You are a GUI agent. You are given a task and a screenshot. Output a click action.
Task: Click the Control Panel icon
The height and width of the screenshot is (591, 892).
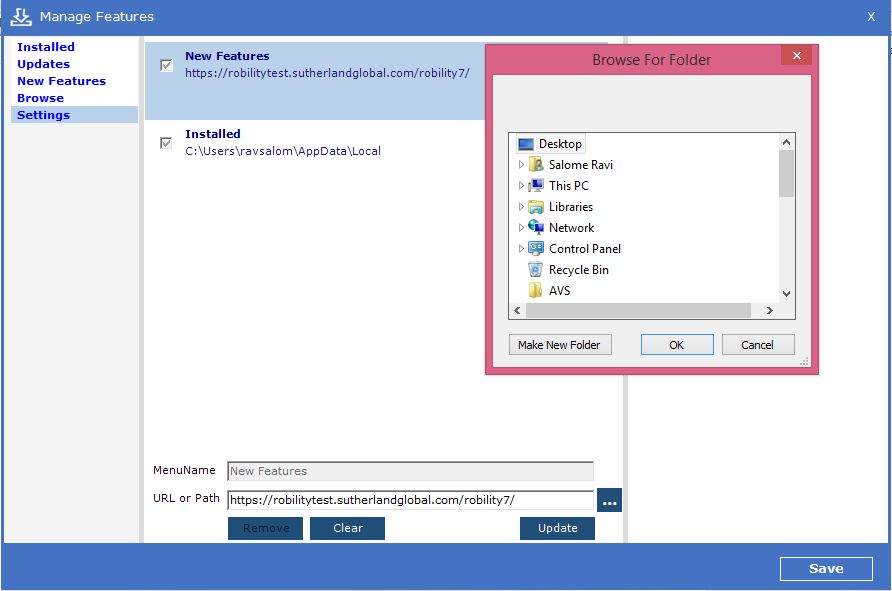pyautogui.click(x=536, y=249)
